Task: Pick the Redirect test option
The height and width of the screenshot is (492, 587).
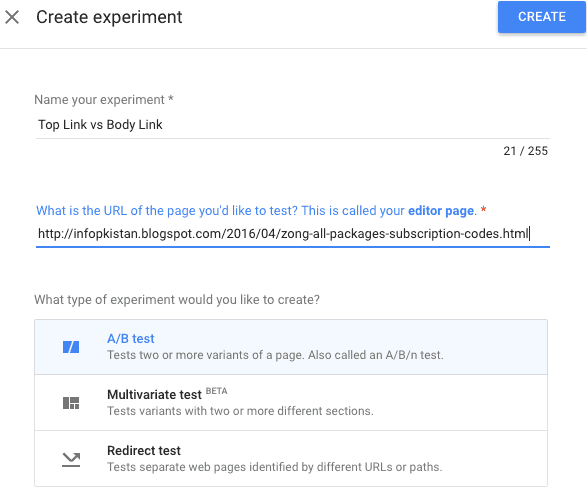Action: point(291,459)
